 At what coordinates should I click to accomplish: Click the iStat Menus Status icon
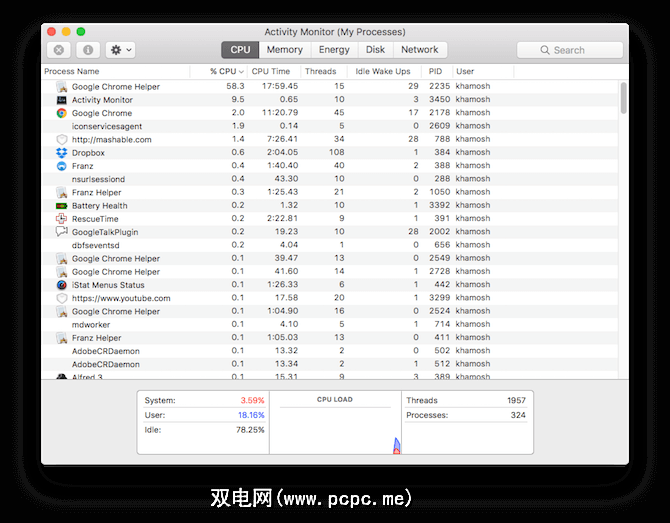62,285
